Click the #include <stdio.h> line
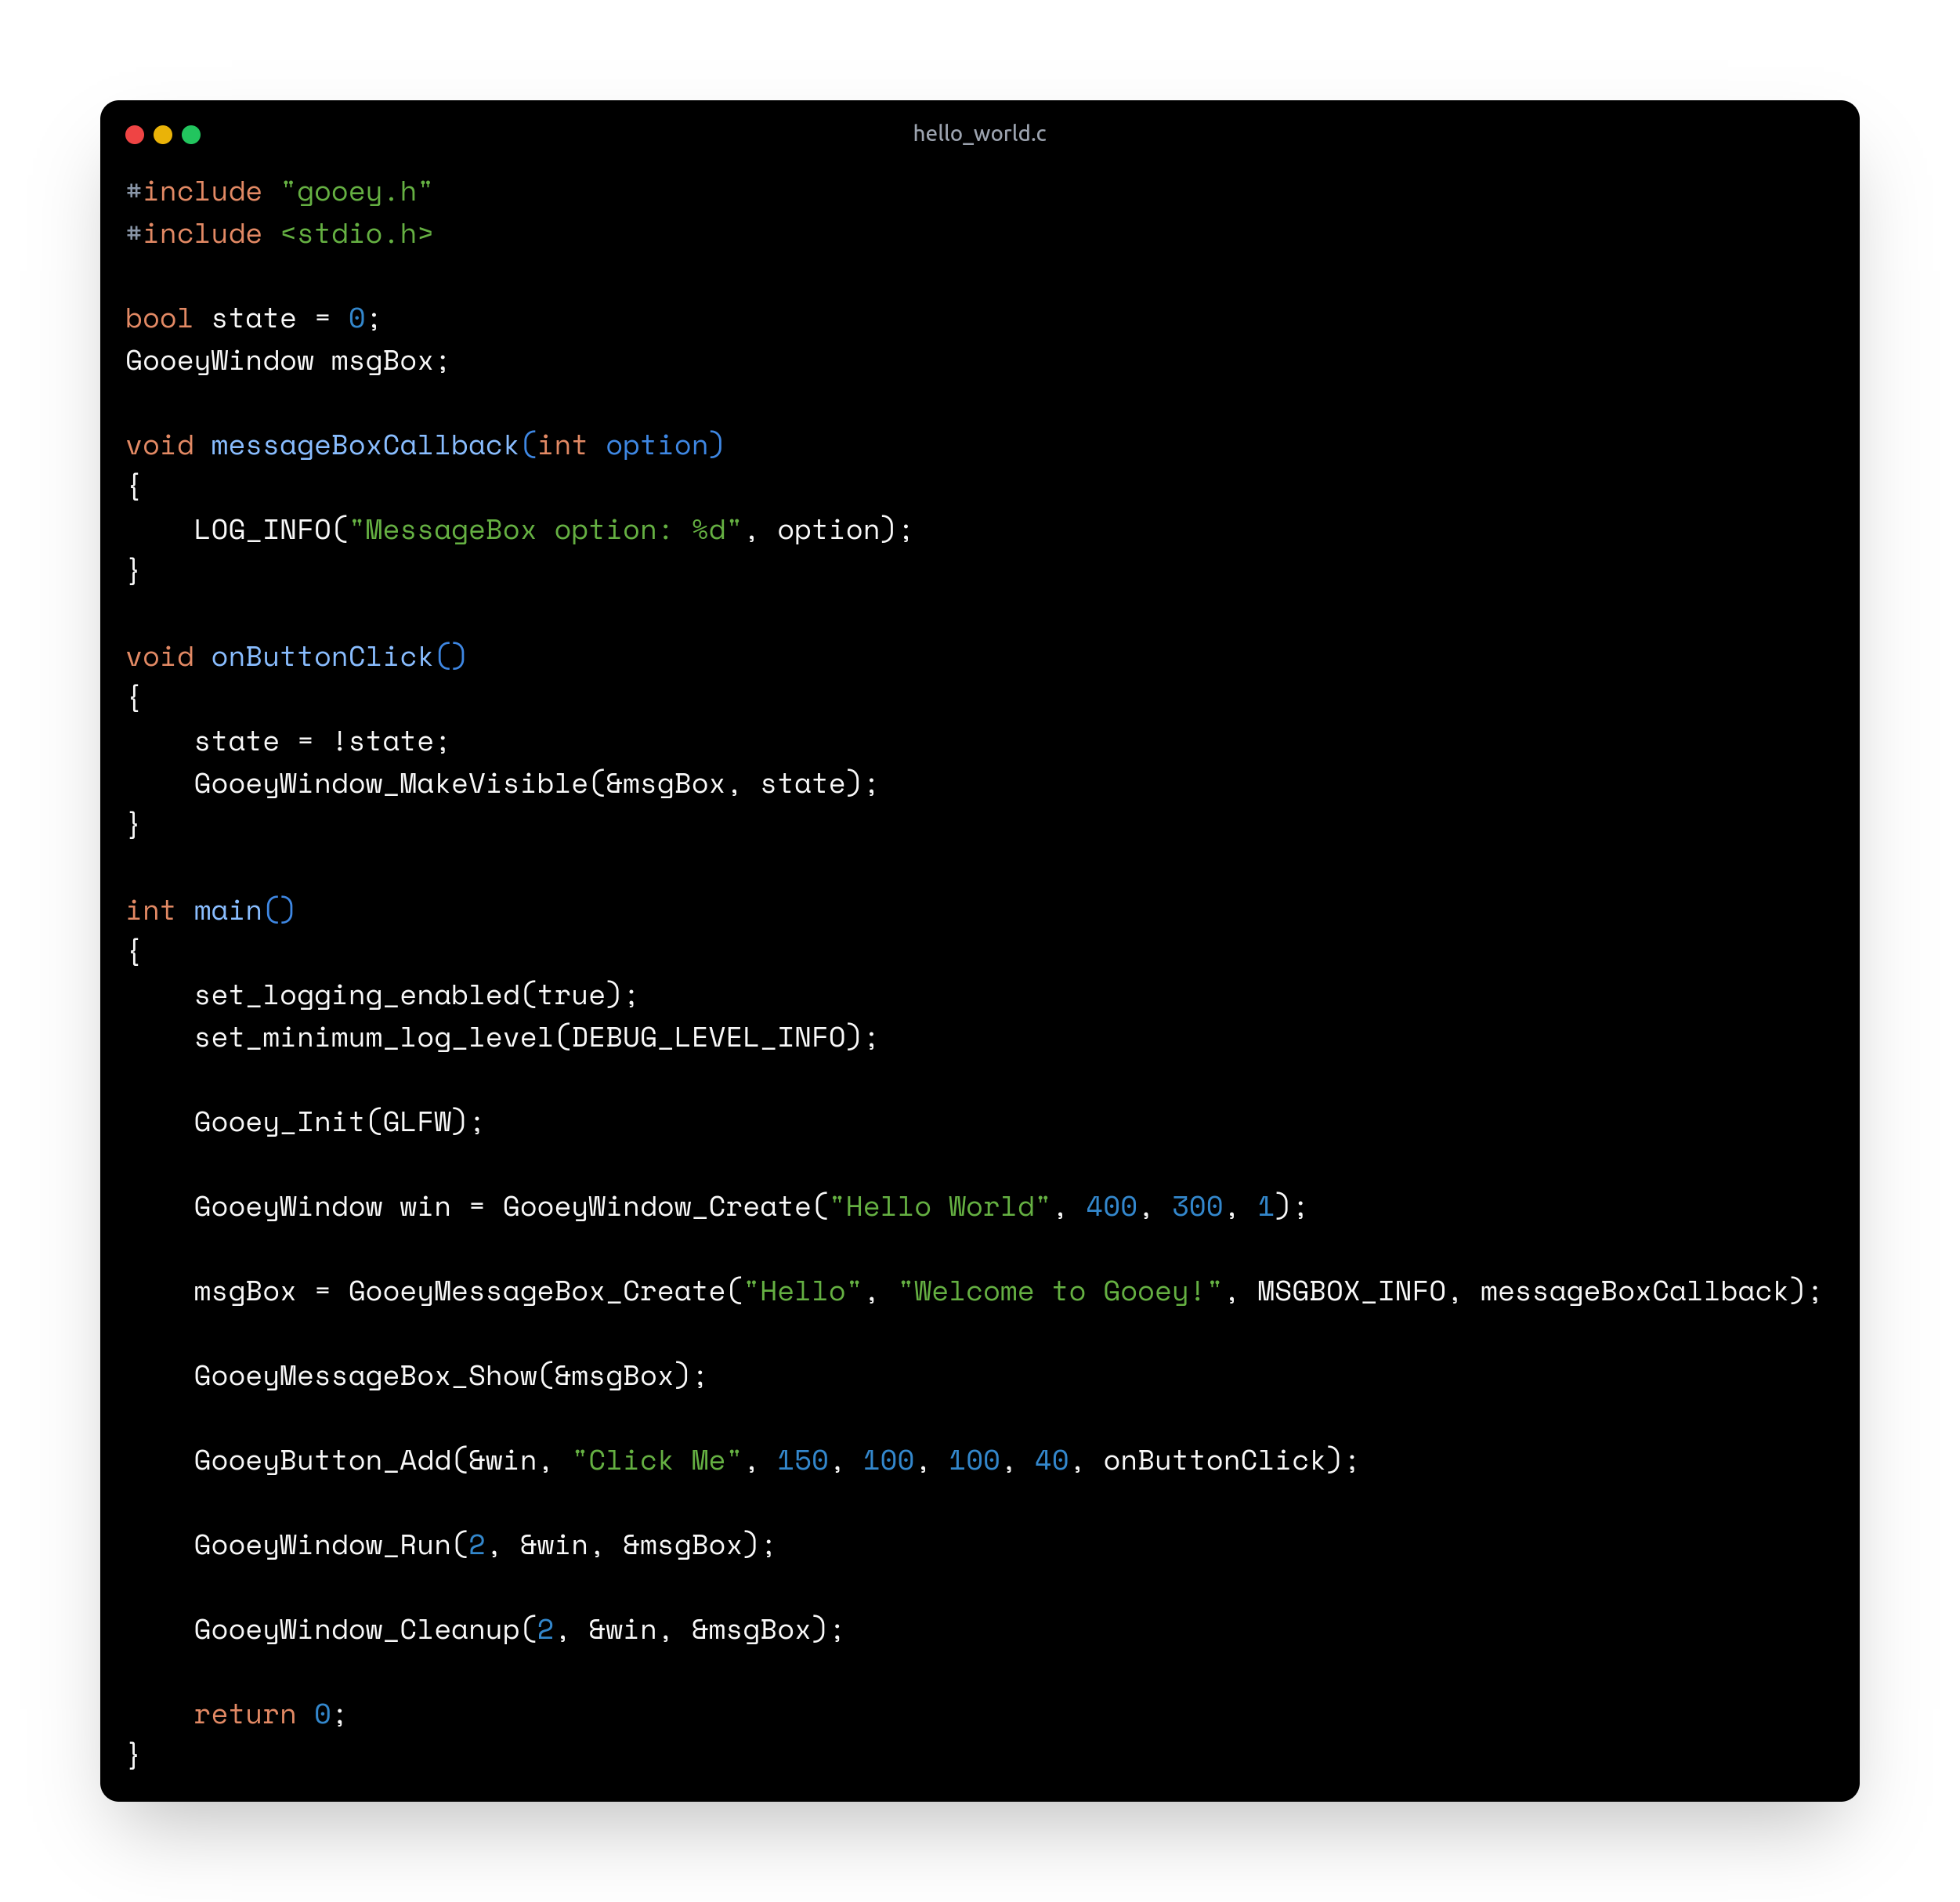Image resolution: width=1960 pixels, height=1902 pixels. pyautogui.click(x=279, y=234)
